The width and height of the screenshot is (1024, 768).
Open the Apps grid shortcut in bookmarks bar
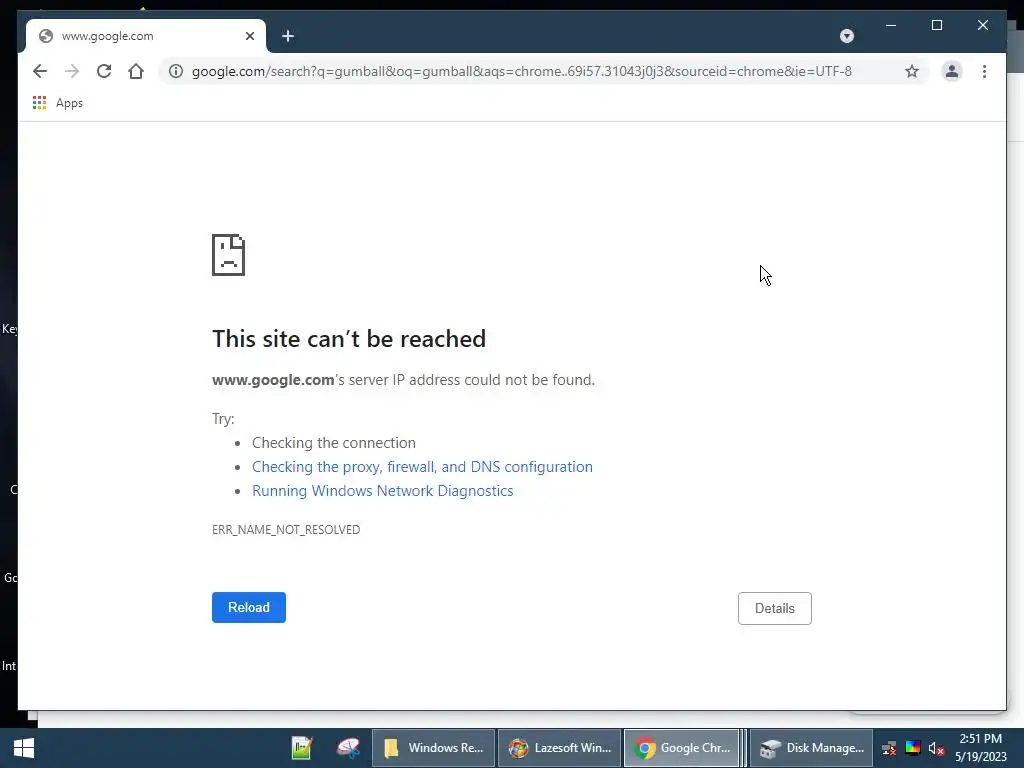tap(57, 103)
